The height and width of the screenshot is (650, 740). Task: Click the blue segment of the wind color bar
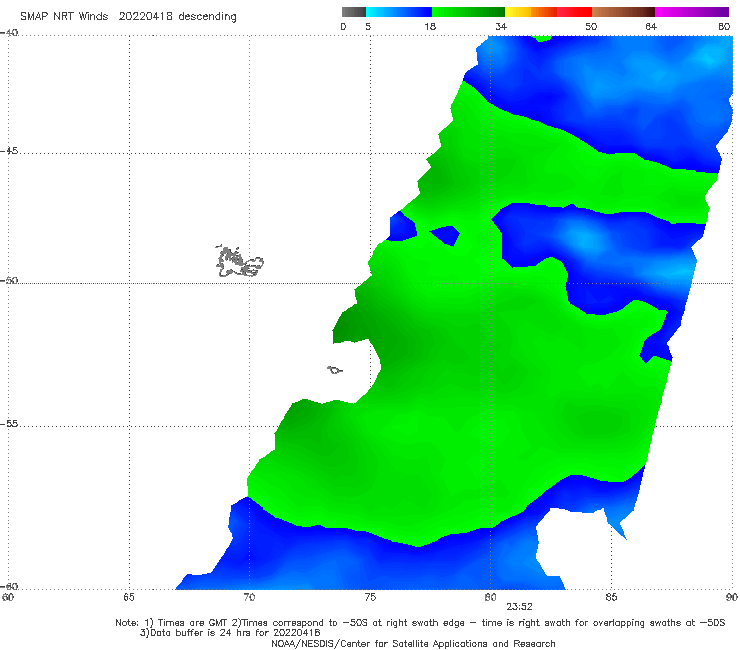click(399, 12)
